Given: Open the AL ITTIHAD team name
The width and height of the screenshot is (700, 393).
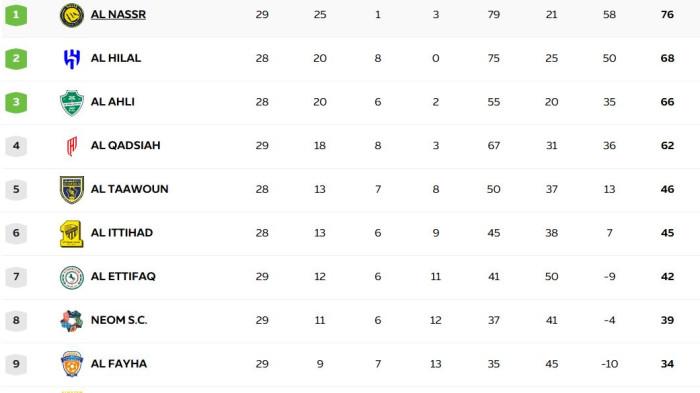Looking at the screenshot, I should 121,233.
